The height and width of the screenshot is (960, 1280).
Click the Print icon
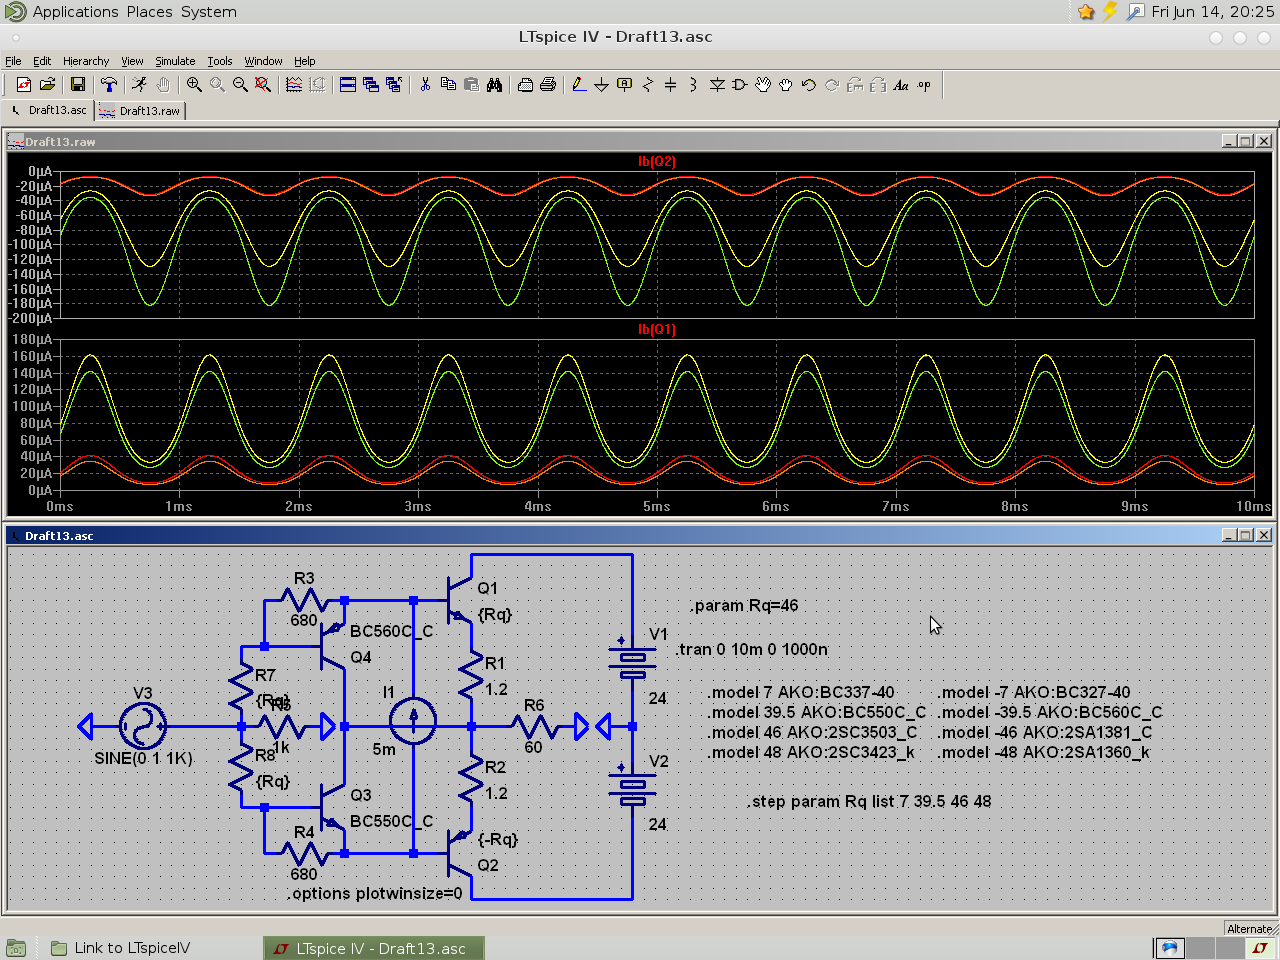[x=548, y=85]
